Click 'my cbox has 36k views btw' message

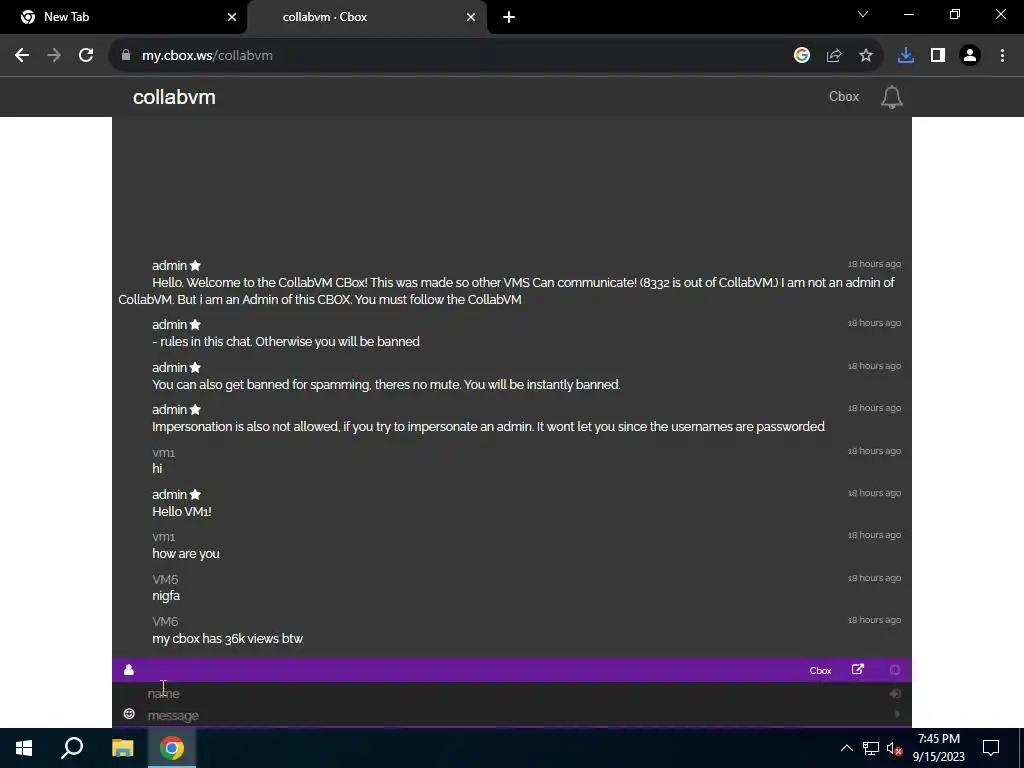(227, 639)
